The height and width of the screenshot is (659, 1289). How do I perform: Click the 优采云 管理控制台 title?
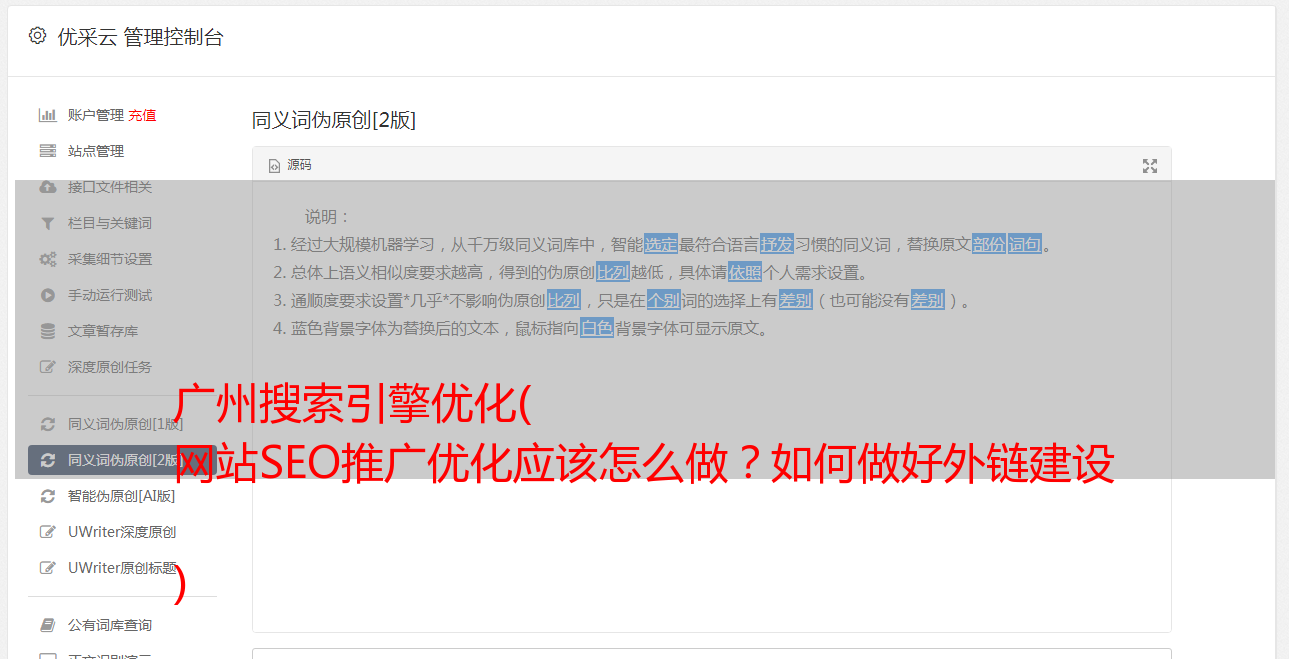[x=140, y=37]
